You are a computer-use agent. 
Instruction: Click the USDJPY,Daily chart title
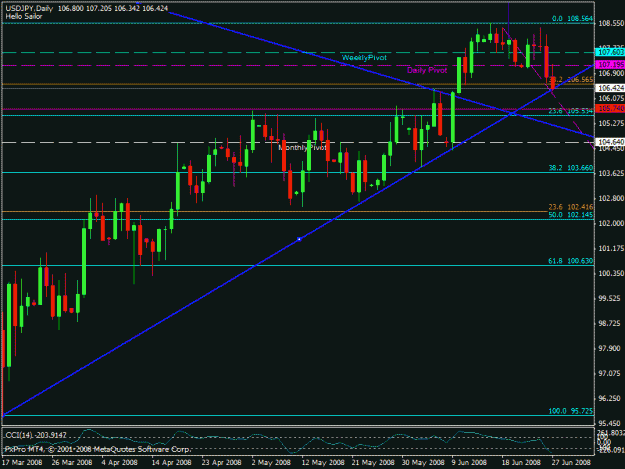[x=29, y=8]
